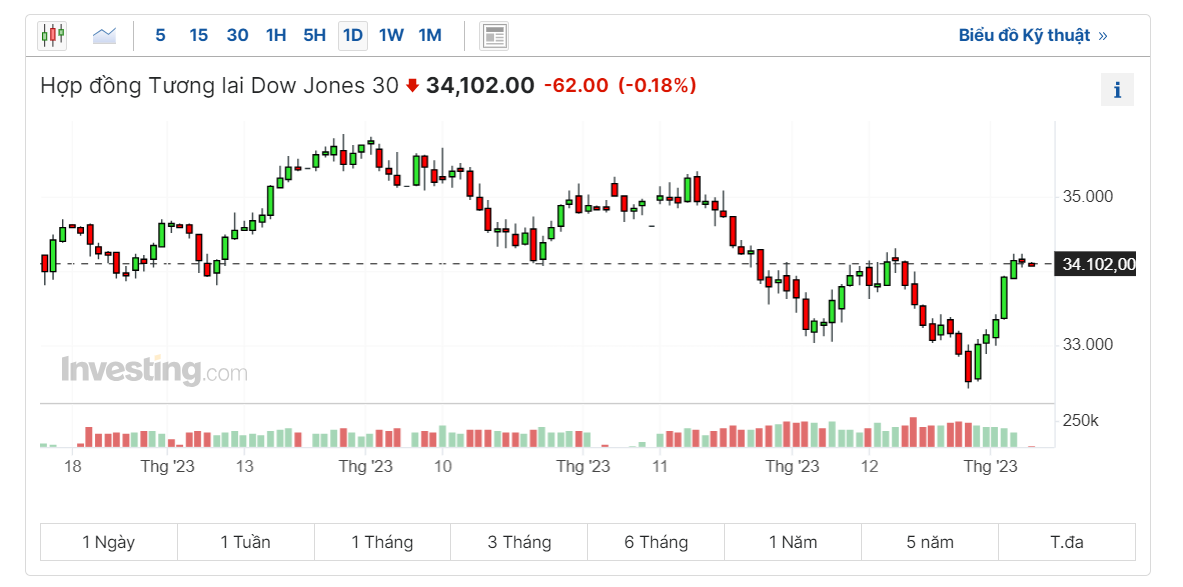Show the T.đa maximum range
This screenshot has height=587, width=1183.
coord(1067,542)
